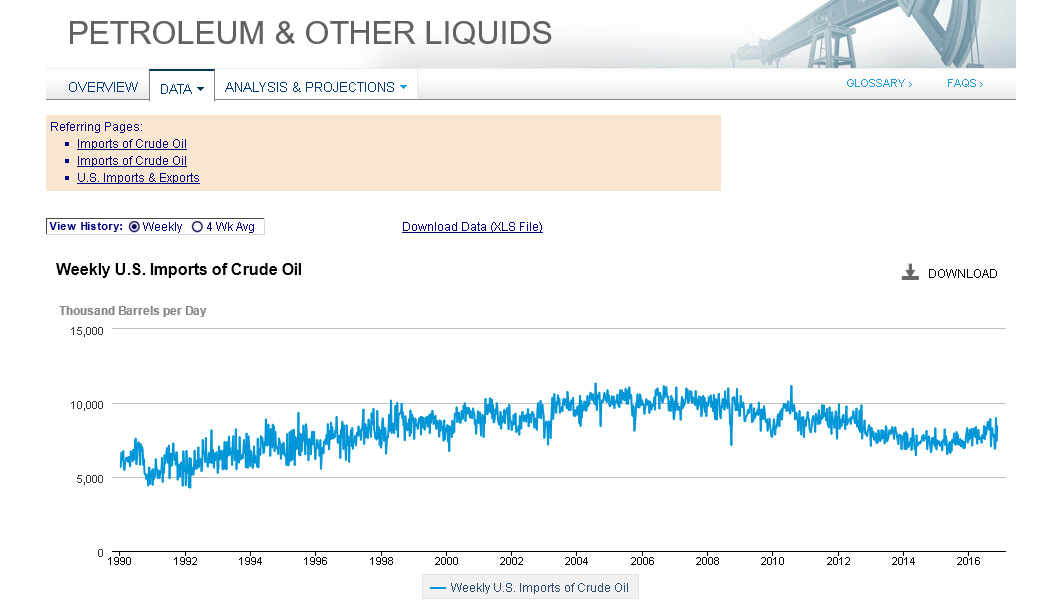Click the PETROLEUM & OTHER LIQUIDS heading
The height and width of the screenshot is (603, 1042).
310,33
